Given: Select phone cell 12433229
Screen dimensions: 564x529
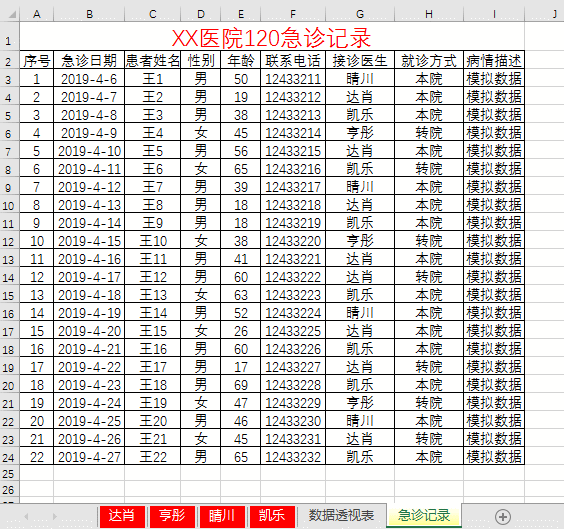Looking at the screenshot, I should pos(293,402).
